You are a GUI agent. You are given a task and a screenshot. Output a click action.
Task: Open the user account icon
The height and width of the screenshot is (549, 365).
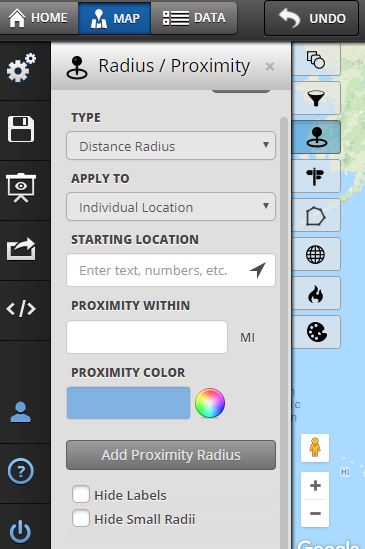click(x=20, y=412)
